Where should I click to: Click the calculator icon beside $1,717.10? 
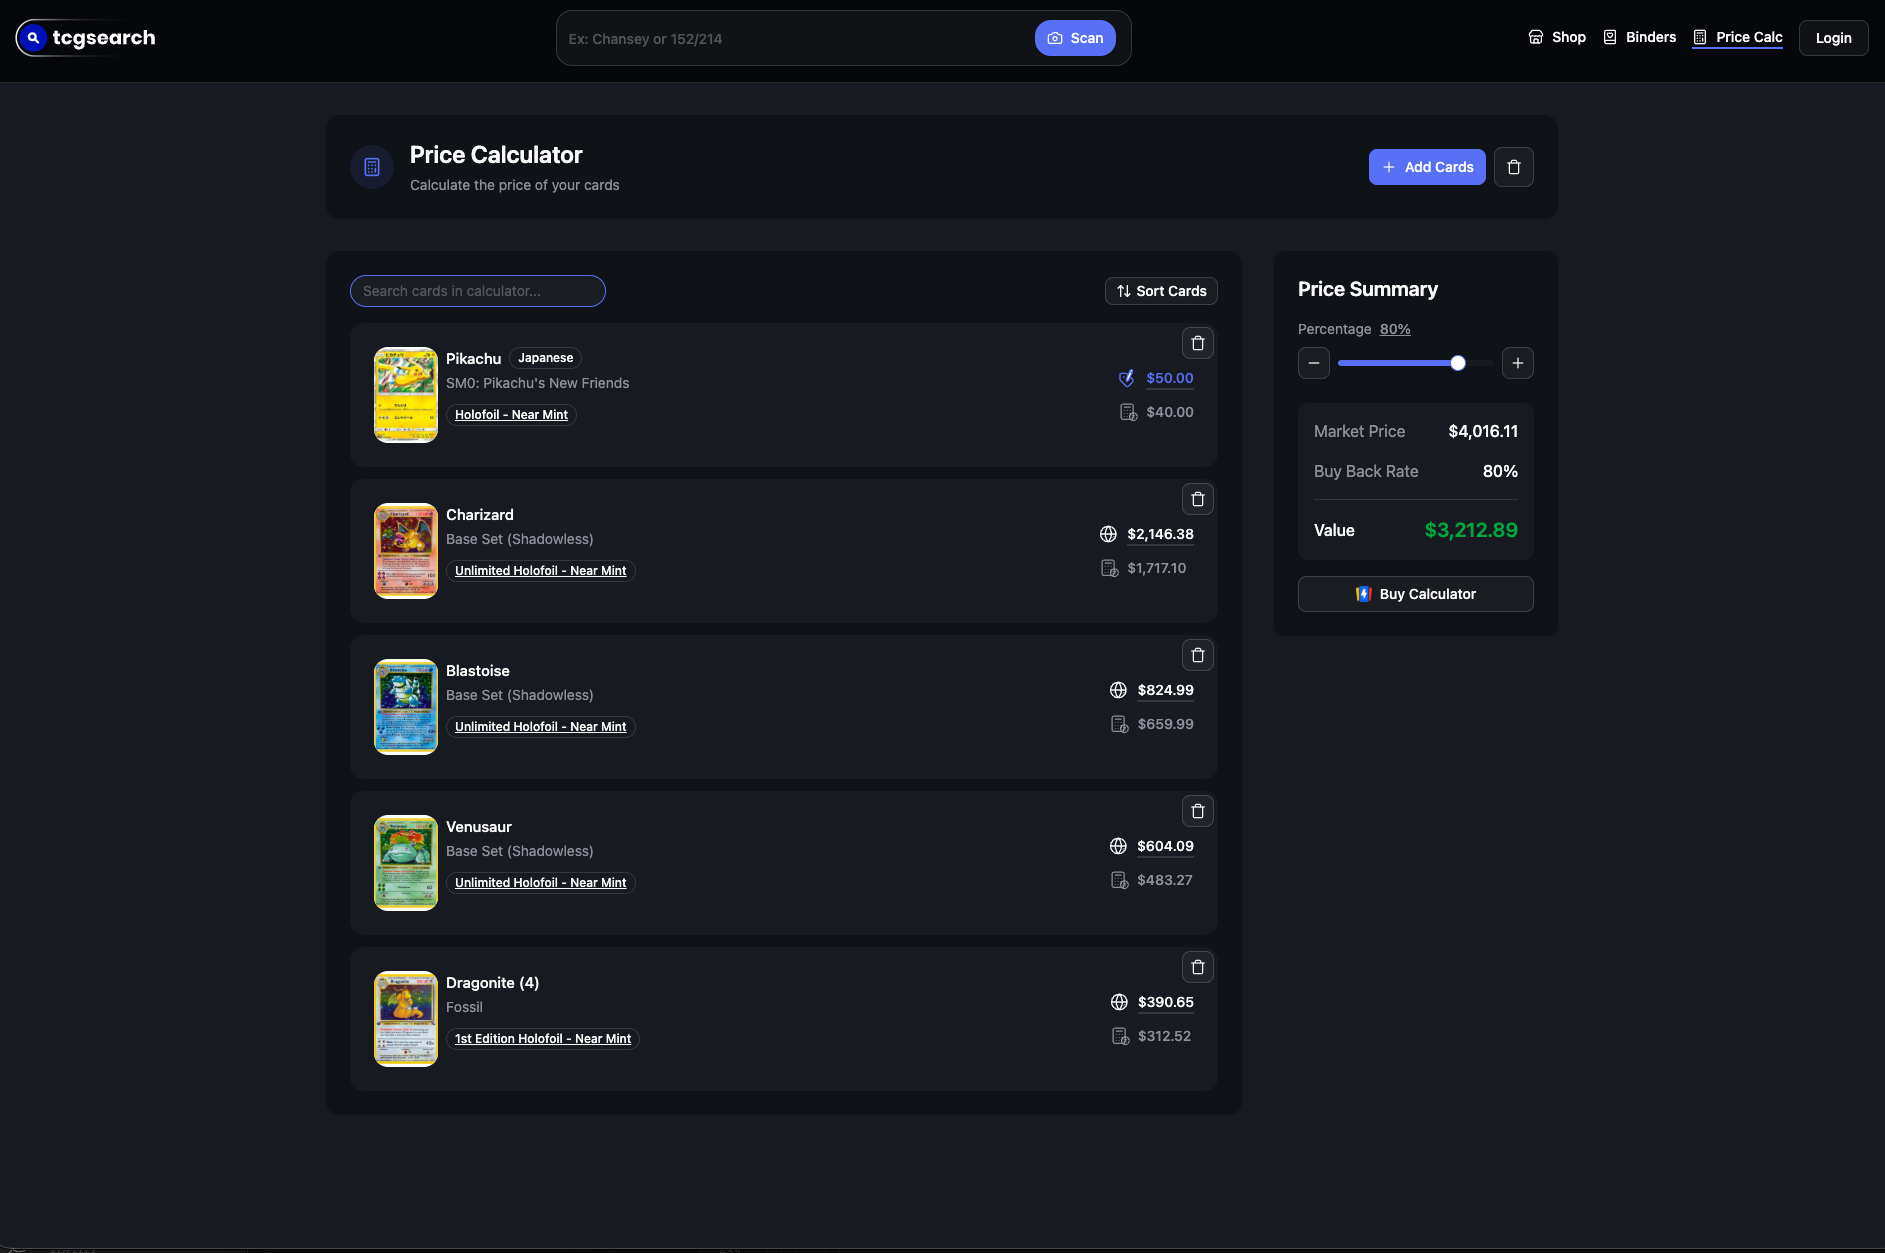pos(1109,568)
